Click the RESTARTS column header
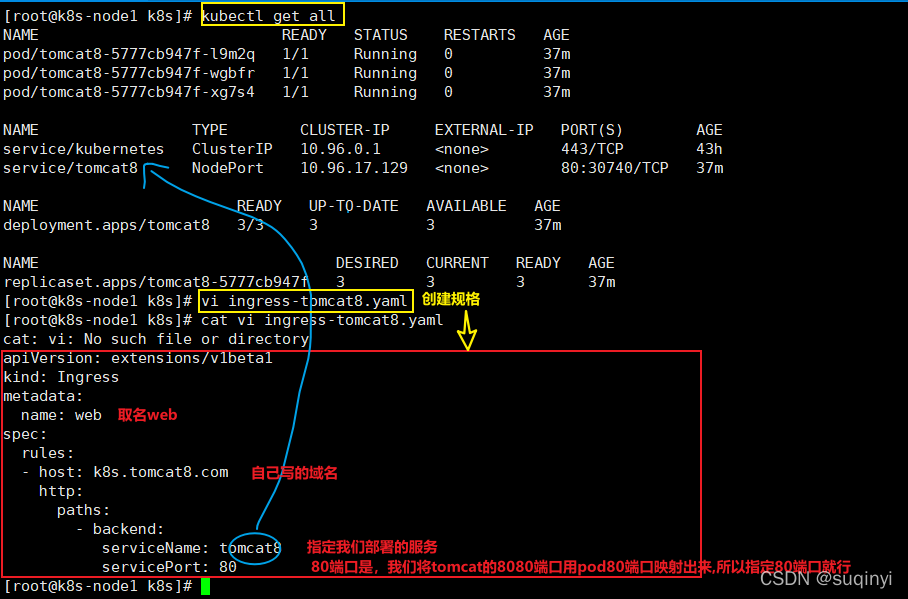Image resolution: width=908 pixels, height=599 pixels. point(479,35)
